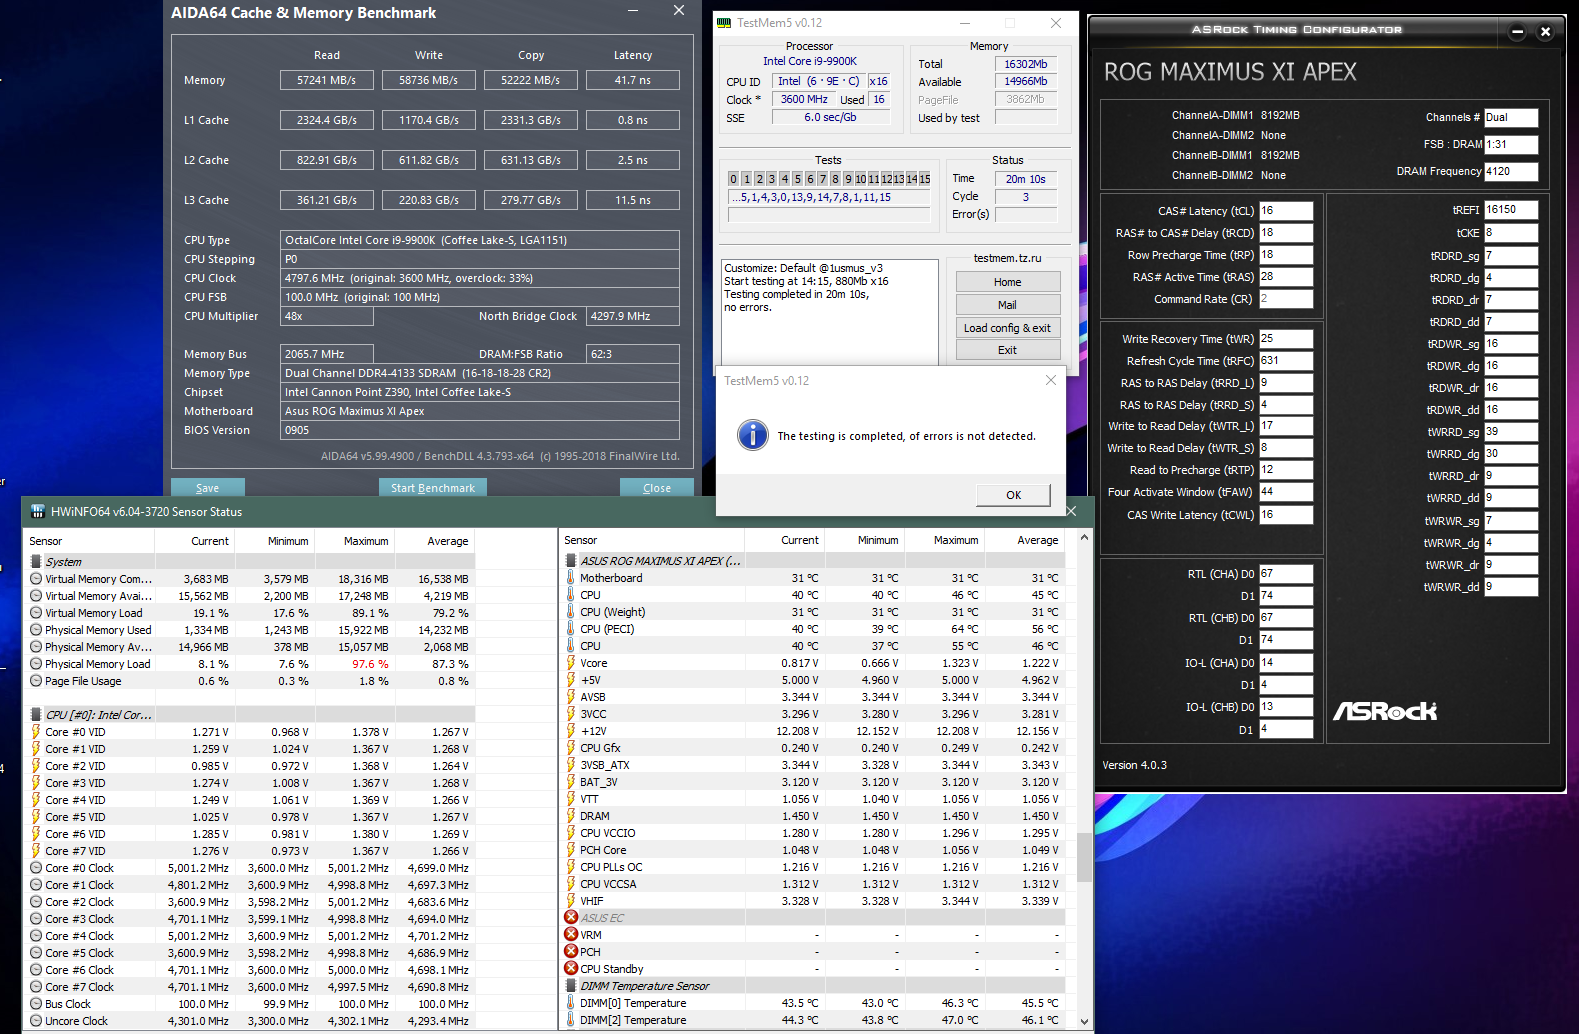Click the lightning icon beside Core #7 VID
The image size is (1579, 1034).
pyautogui.click(x=36, y=851)
